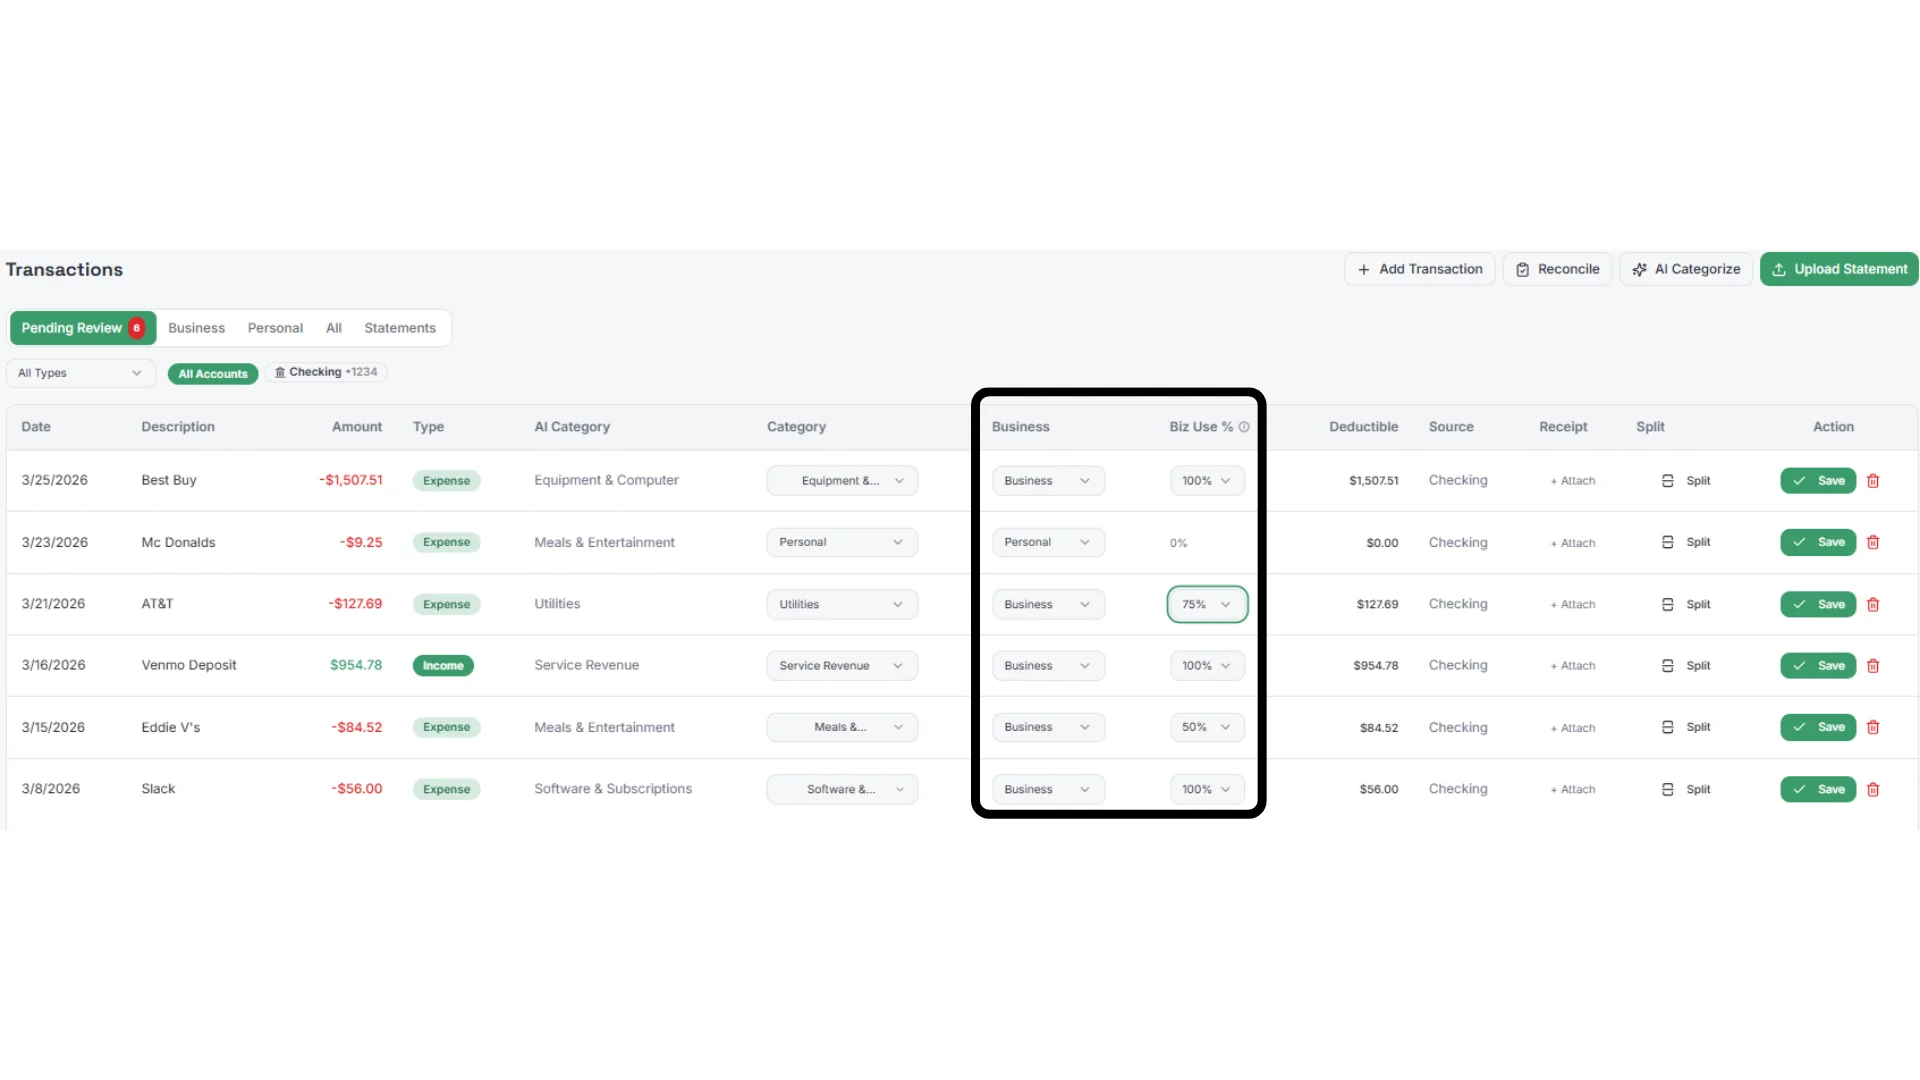Attach a receipt to Slack row
Image resolution: width=1920 pixels, height=1080 pixels.
(x=1573, y=789)
